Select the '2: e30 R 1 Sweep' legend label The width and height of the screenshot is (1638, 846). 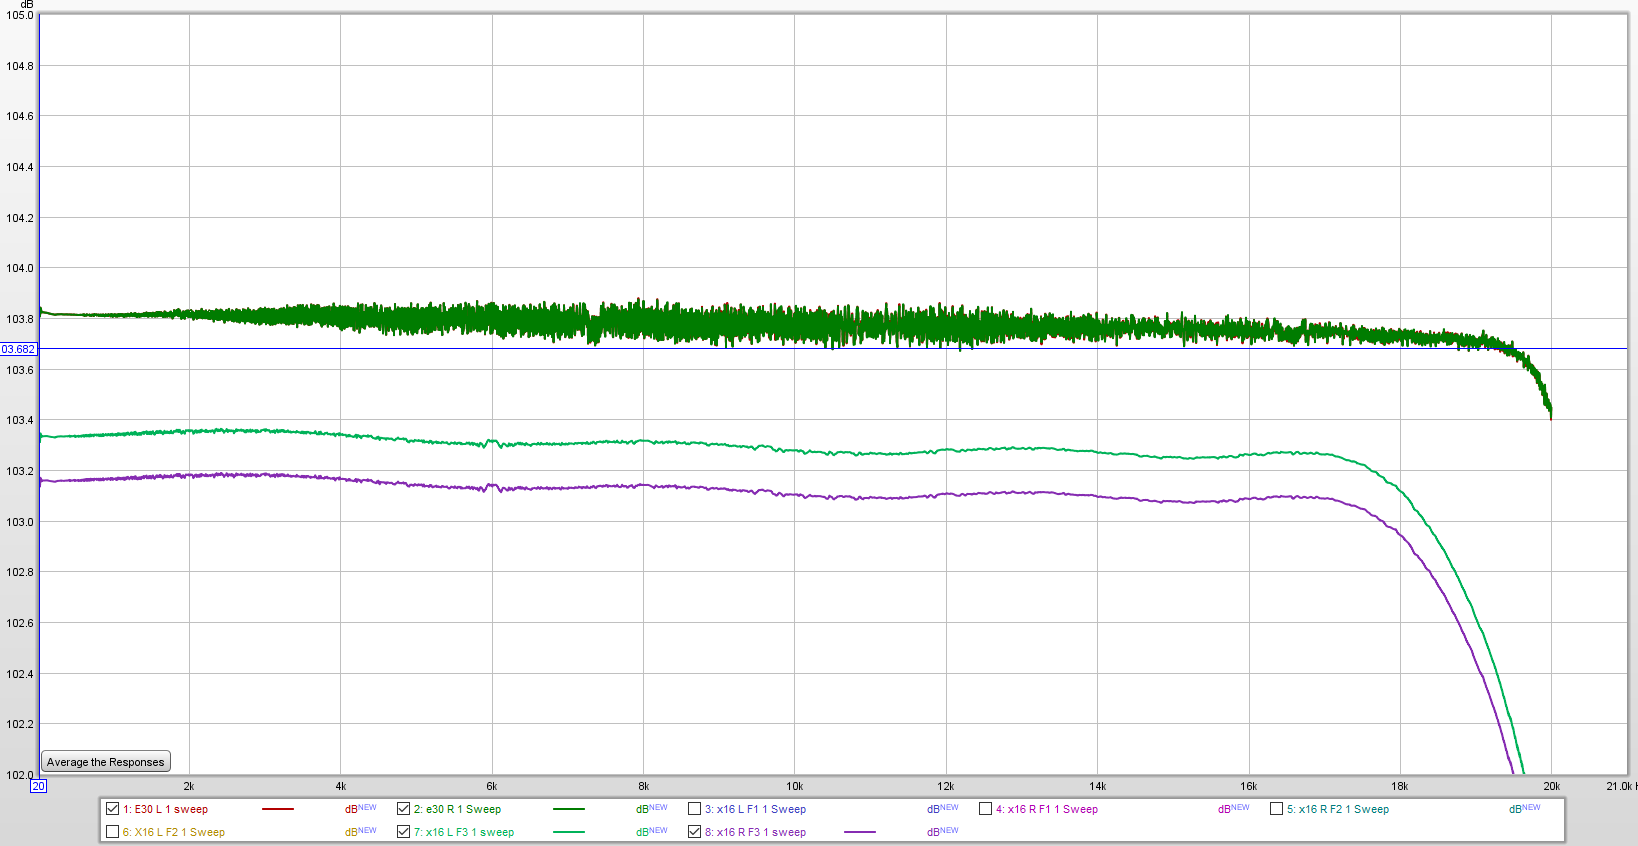457,810
